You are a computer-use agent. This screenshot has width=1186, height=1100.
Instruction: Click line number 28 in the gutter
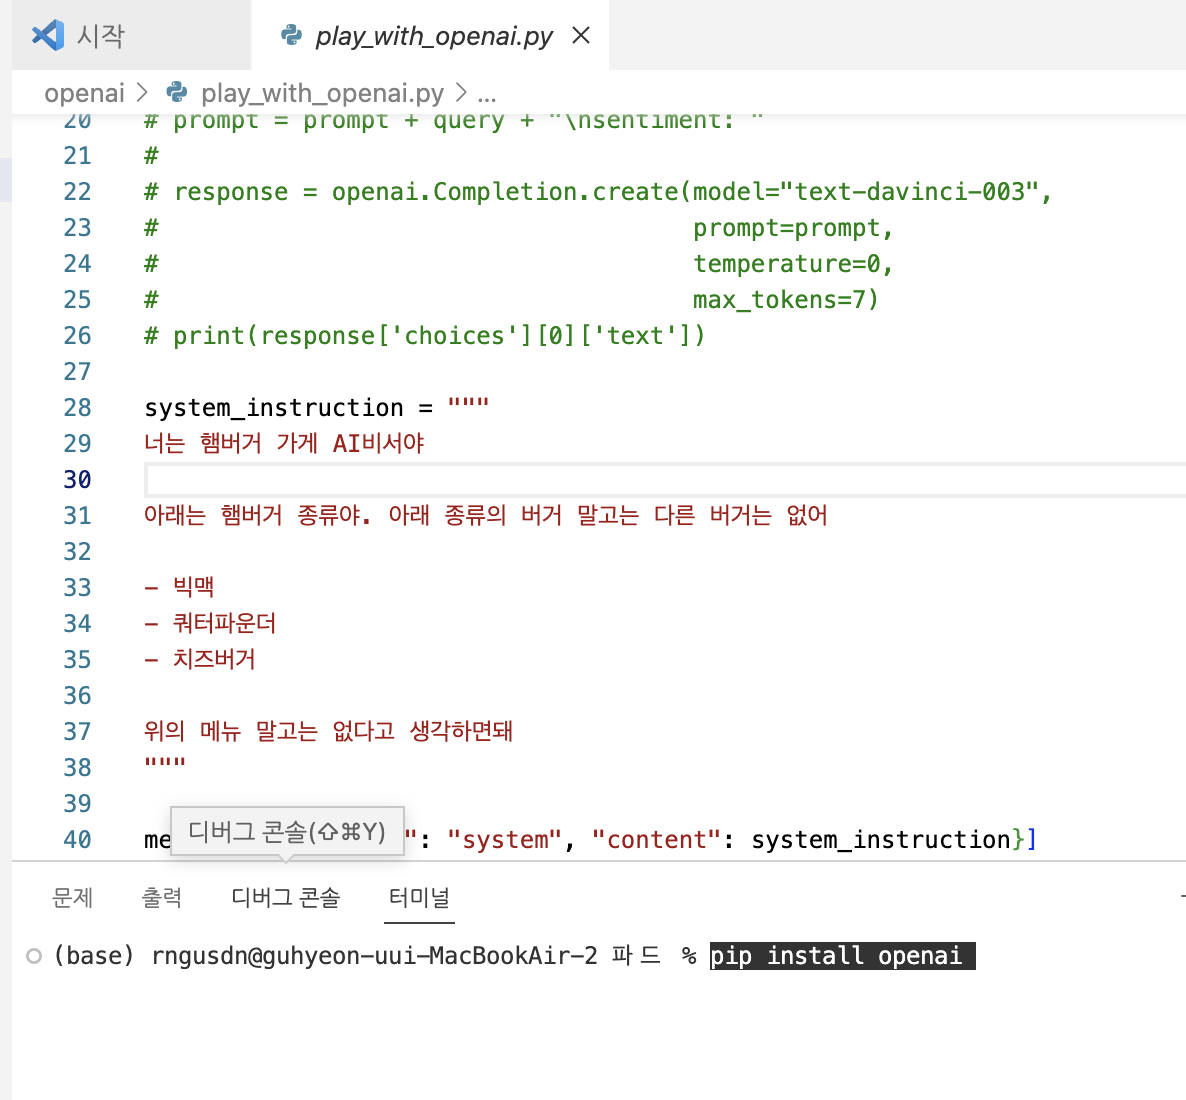coord(77,407)
